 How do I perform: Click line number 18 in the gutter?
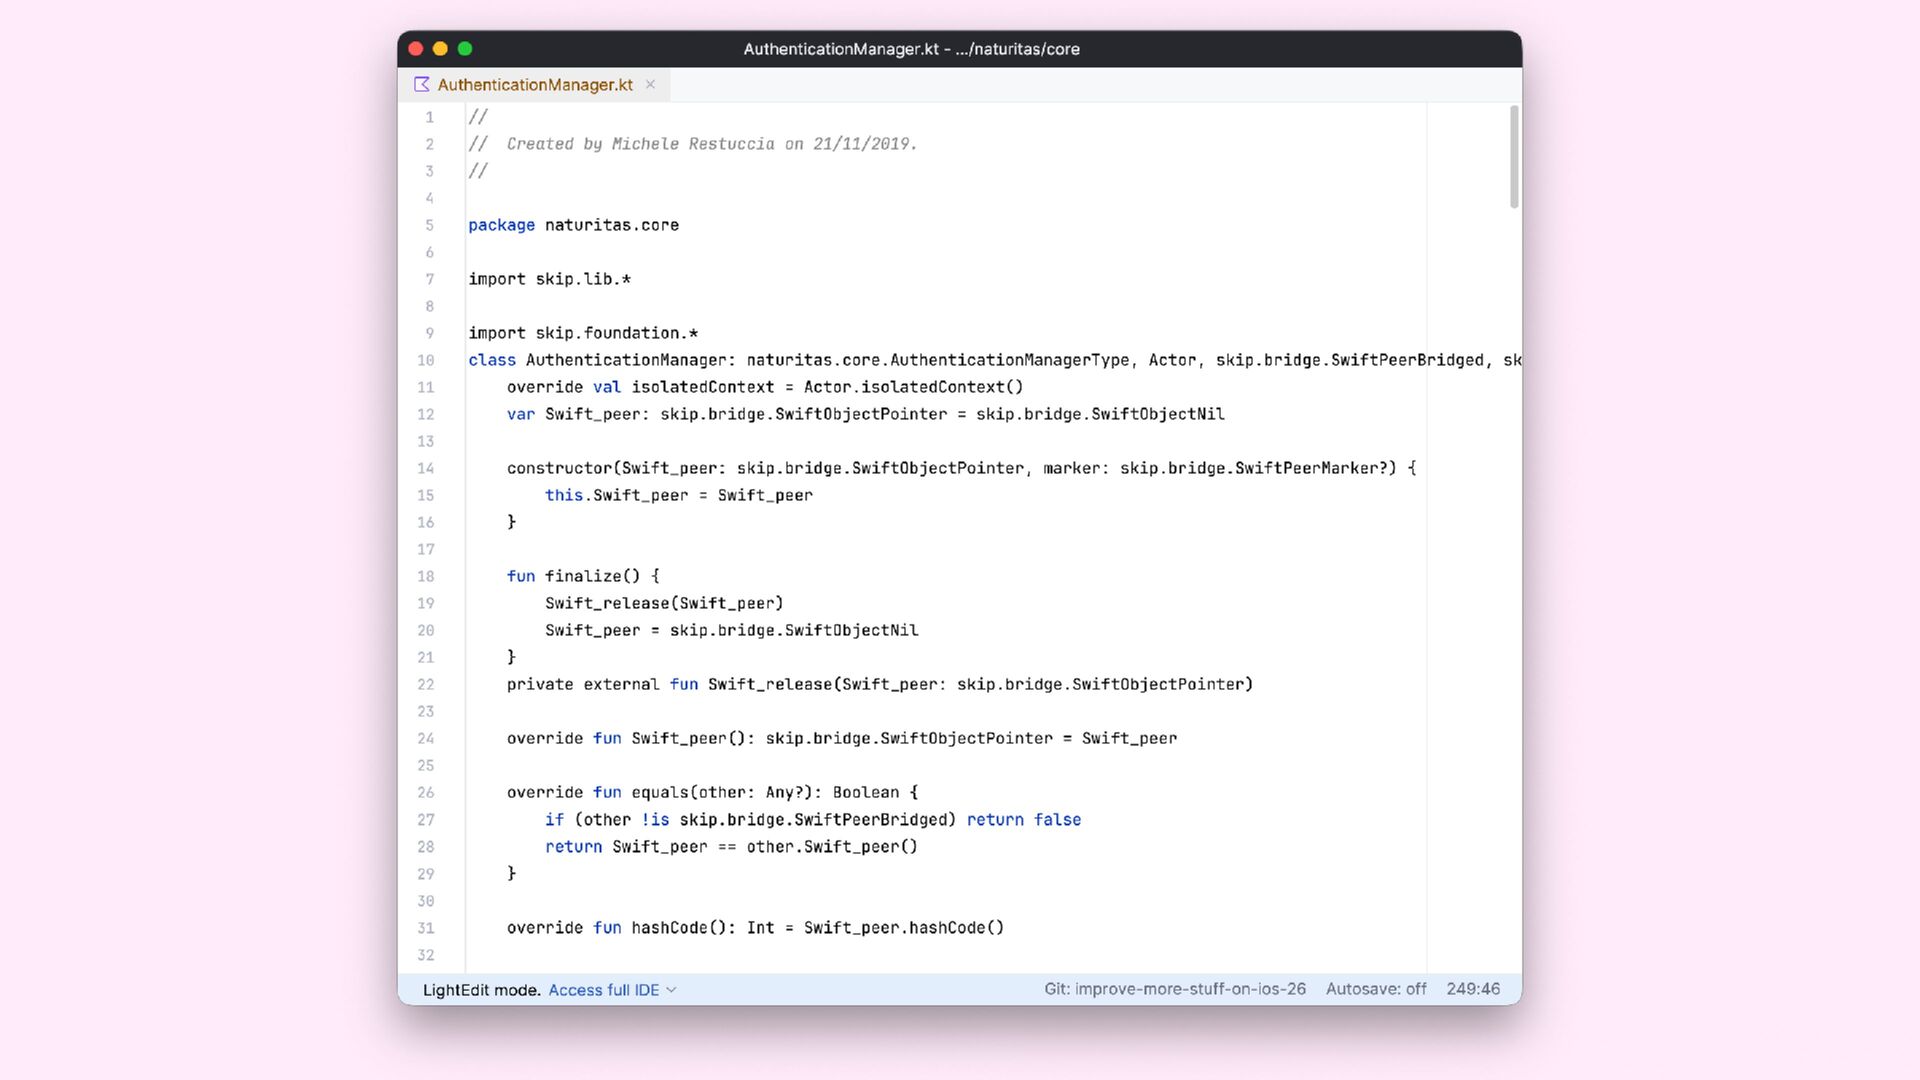coord(426,577)
